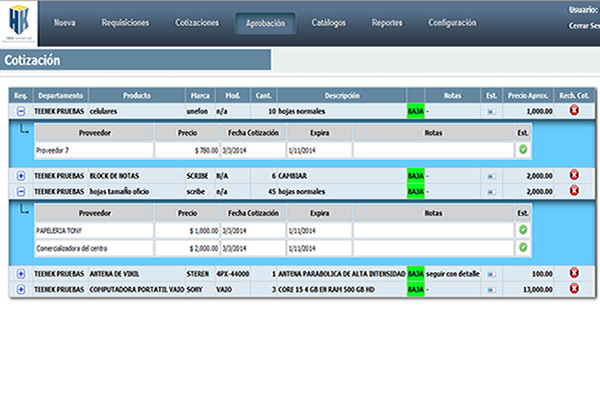Screen dimensions: 600x400
Task: Click status icon in ANTENA DE VINIL row
Action: tap(491, 273)
